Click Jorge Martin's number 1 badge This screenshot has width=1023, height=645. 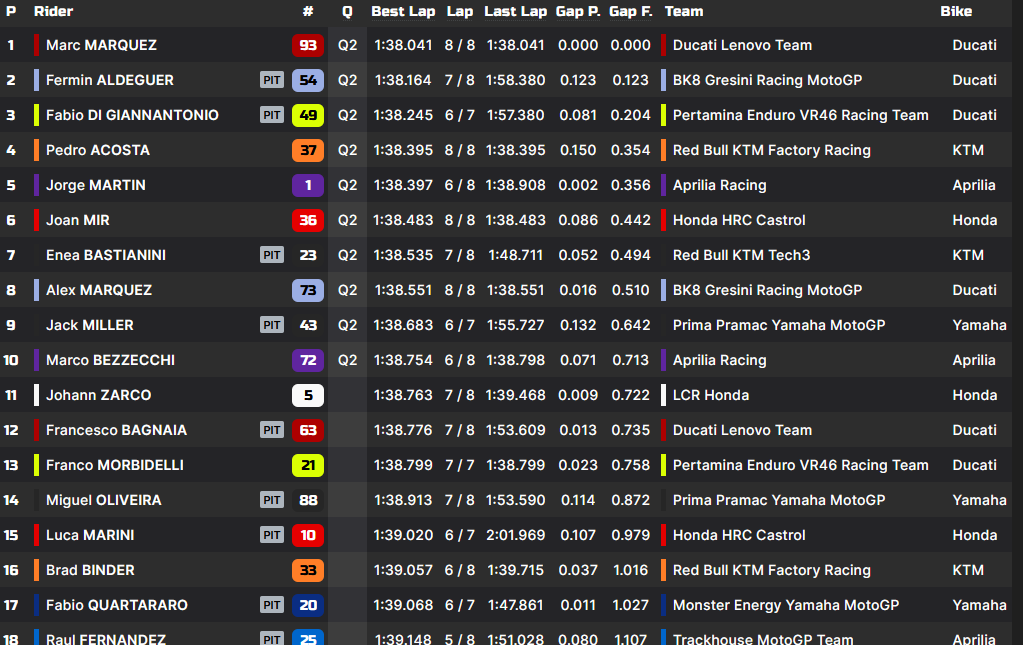[308, 185]
